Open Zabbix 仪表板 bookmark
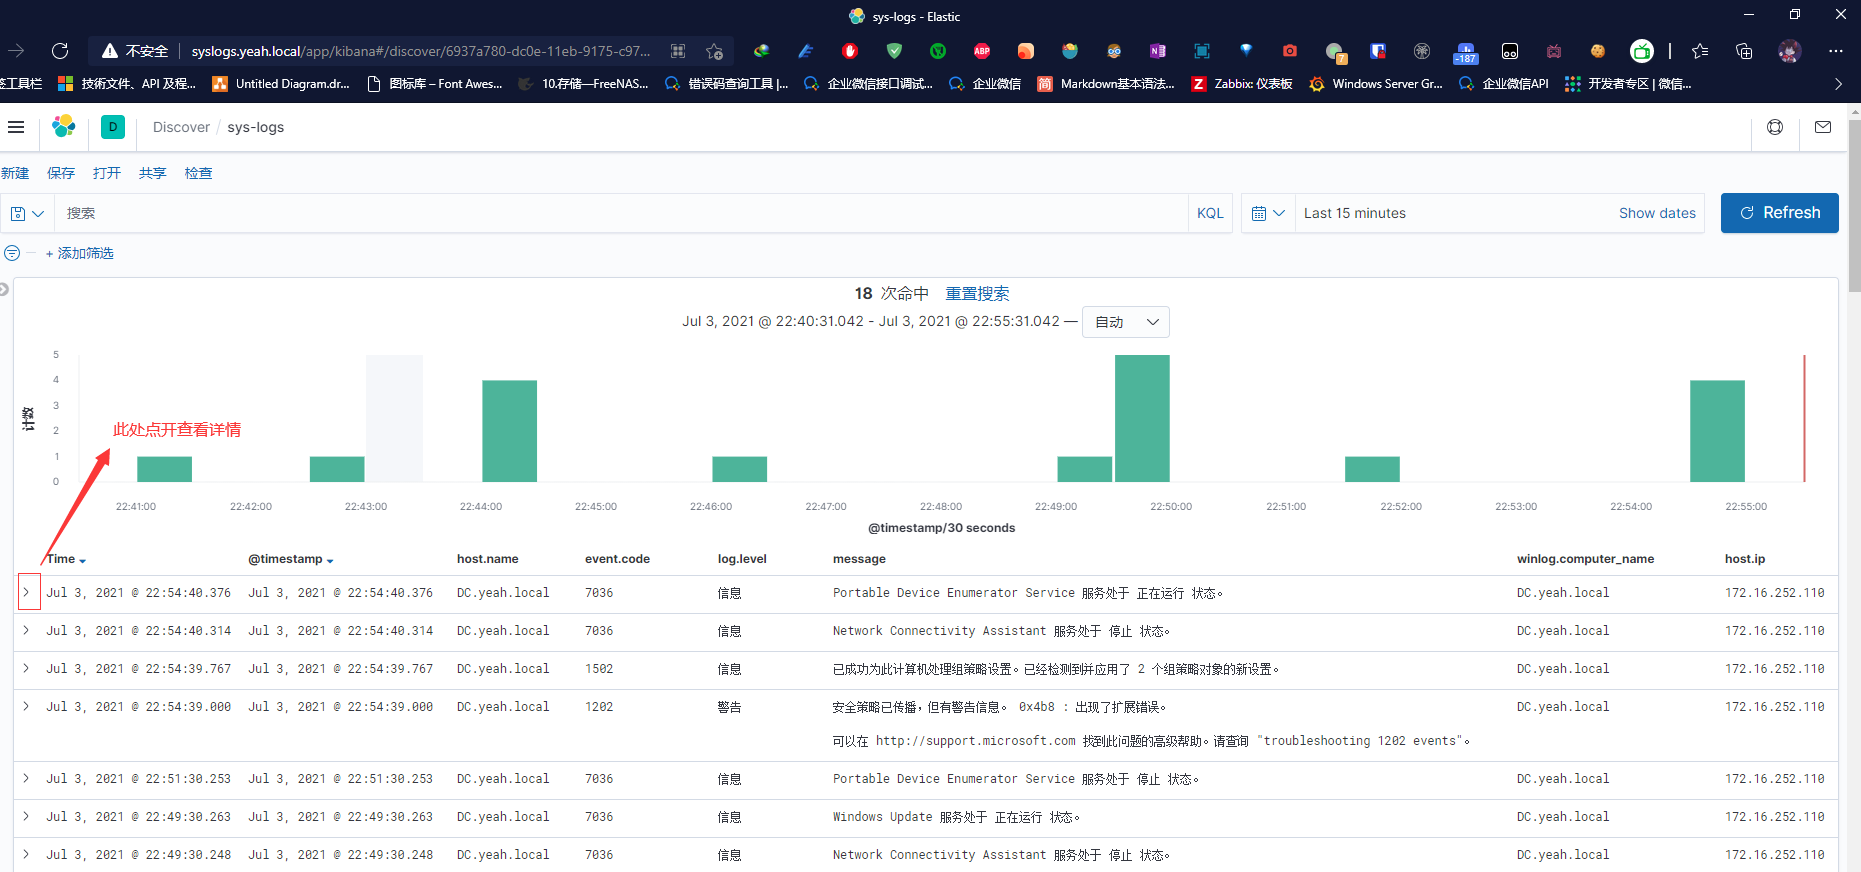This screenshot has width=1861, height=872. coord(1242,84)
